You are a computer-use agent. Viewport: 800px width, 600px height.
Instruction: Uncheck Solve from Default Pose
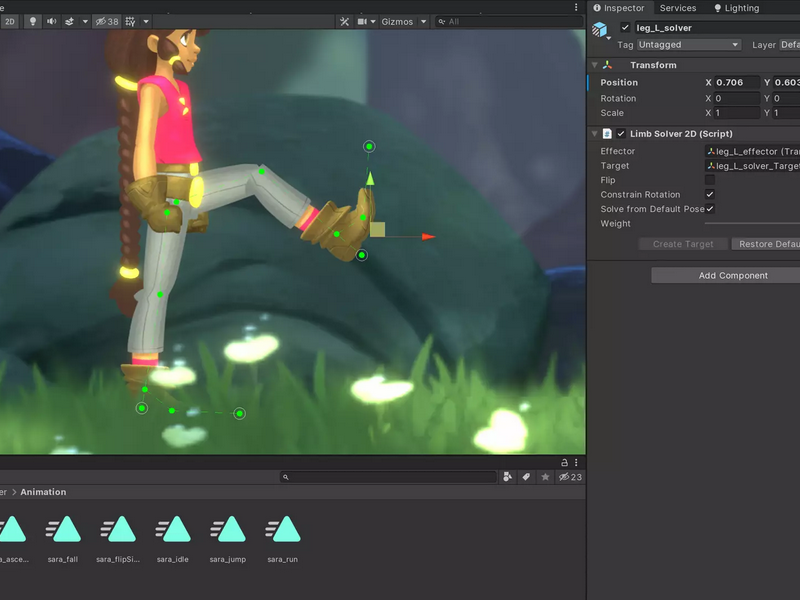click(710, 209)
